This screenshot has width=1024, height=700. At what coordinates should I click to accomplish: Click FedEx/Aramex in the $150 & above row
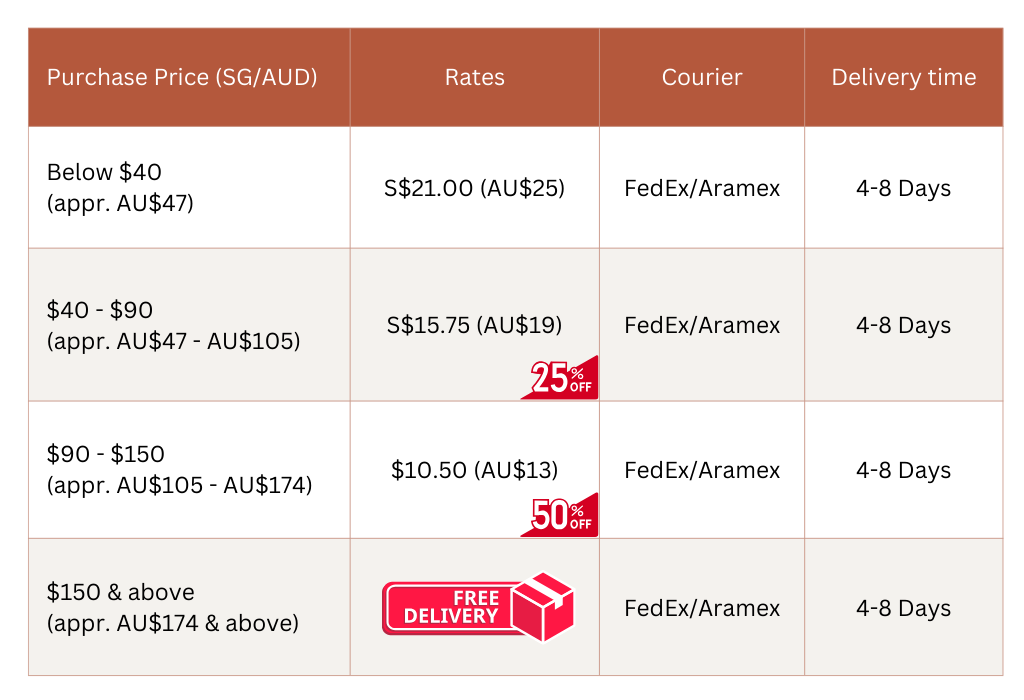(702, 608)
